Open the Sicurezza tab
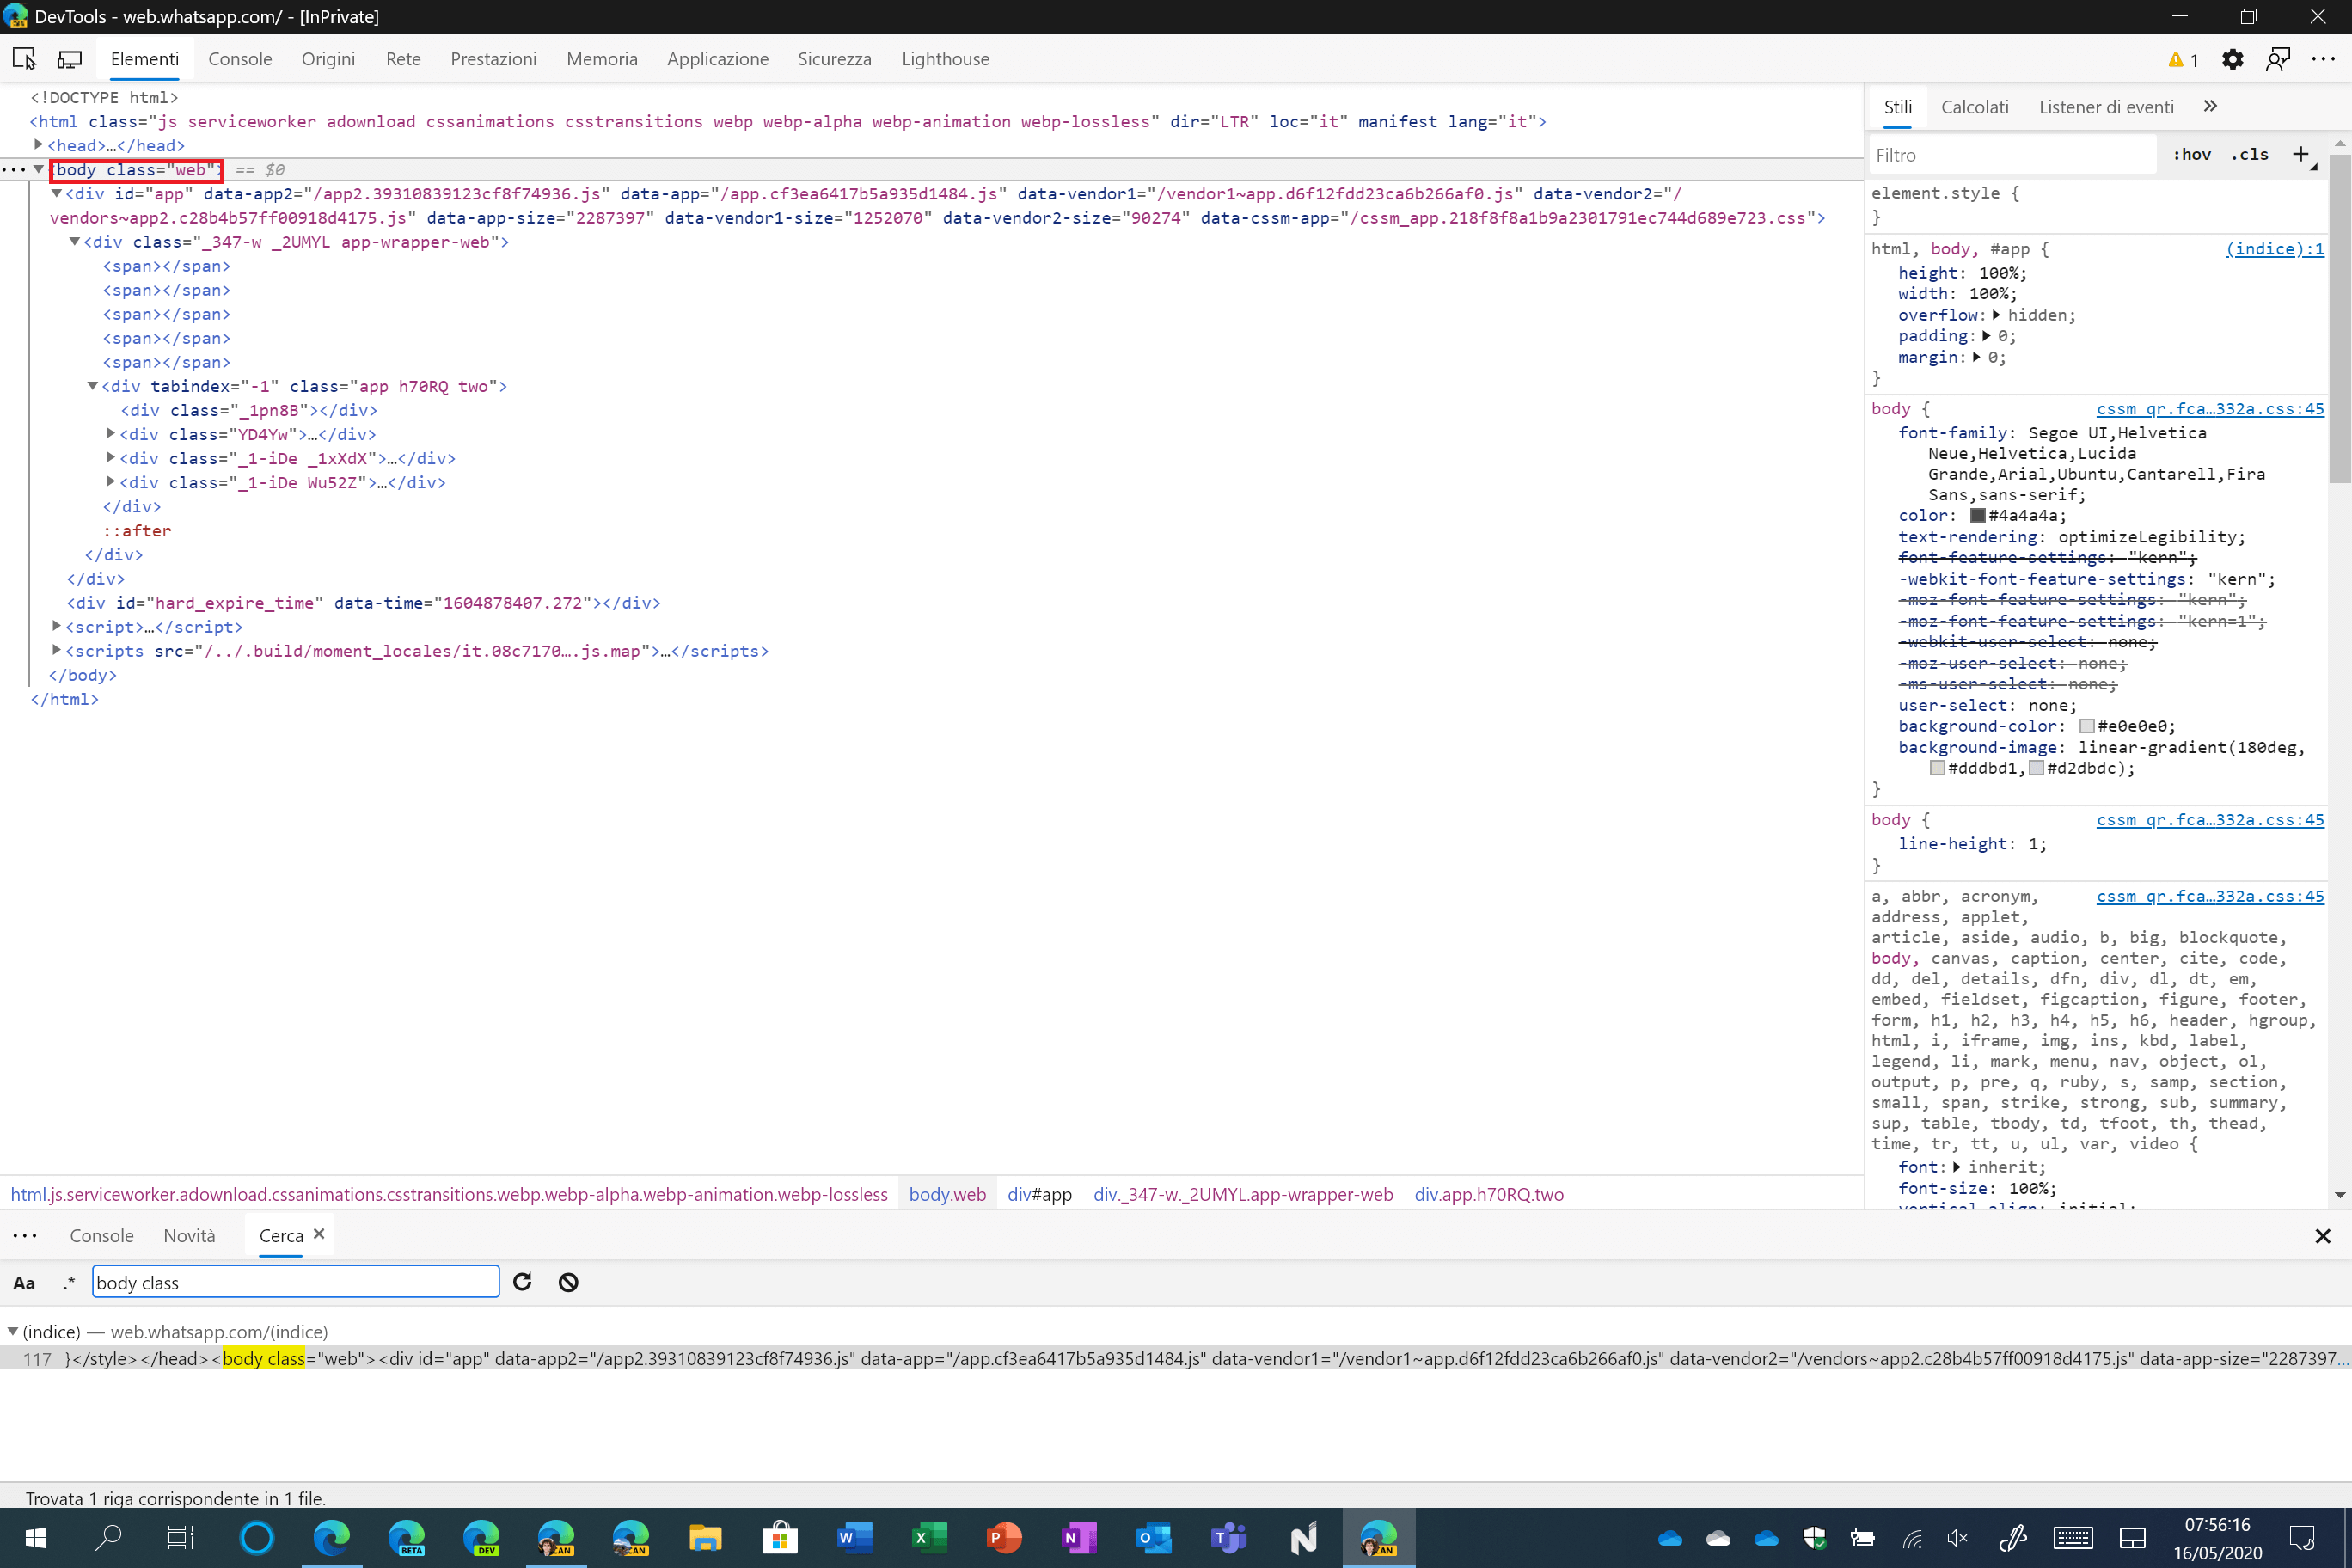Viewport: 2352px width, 1568px height. point(835,59)
